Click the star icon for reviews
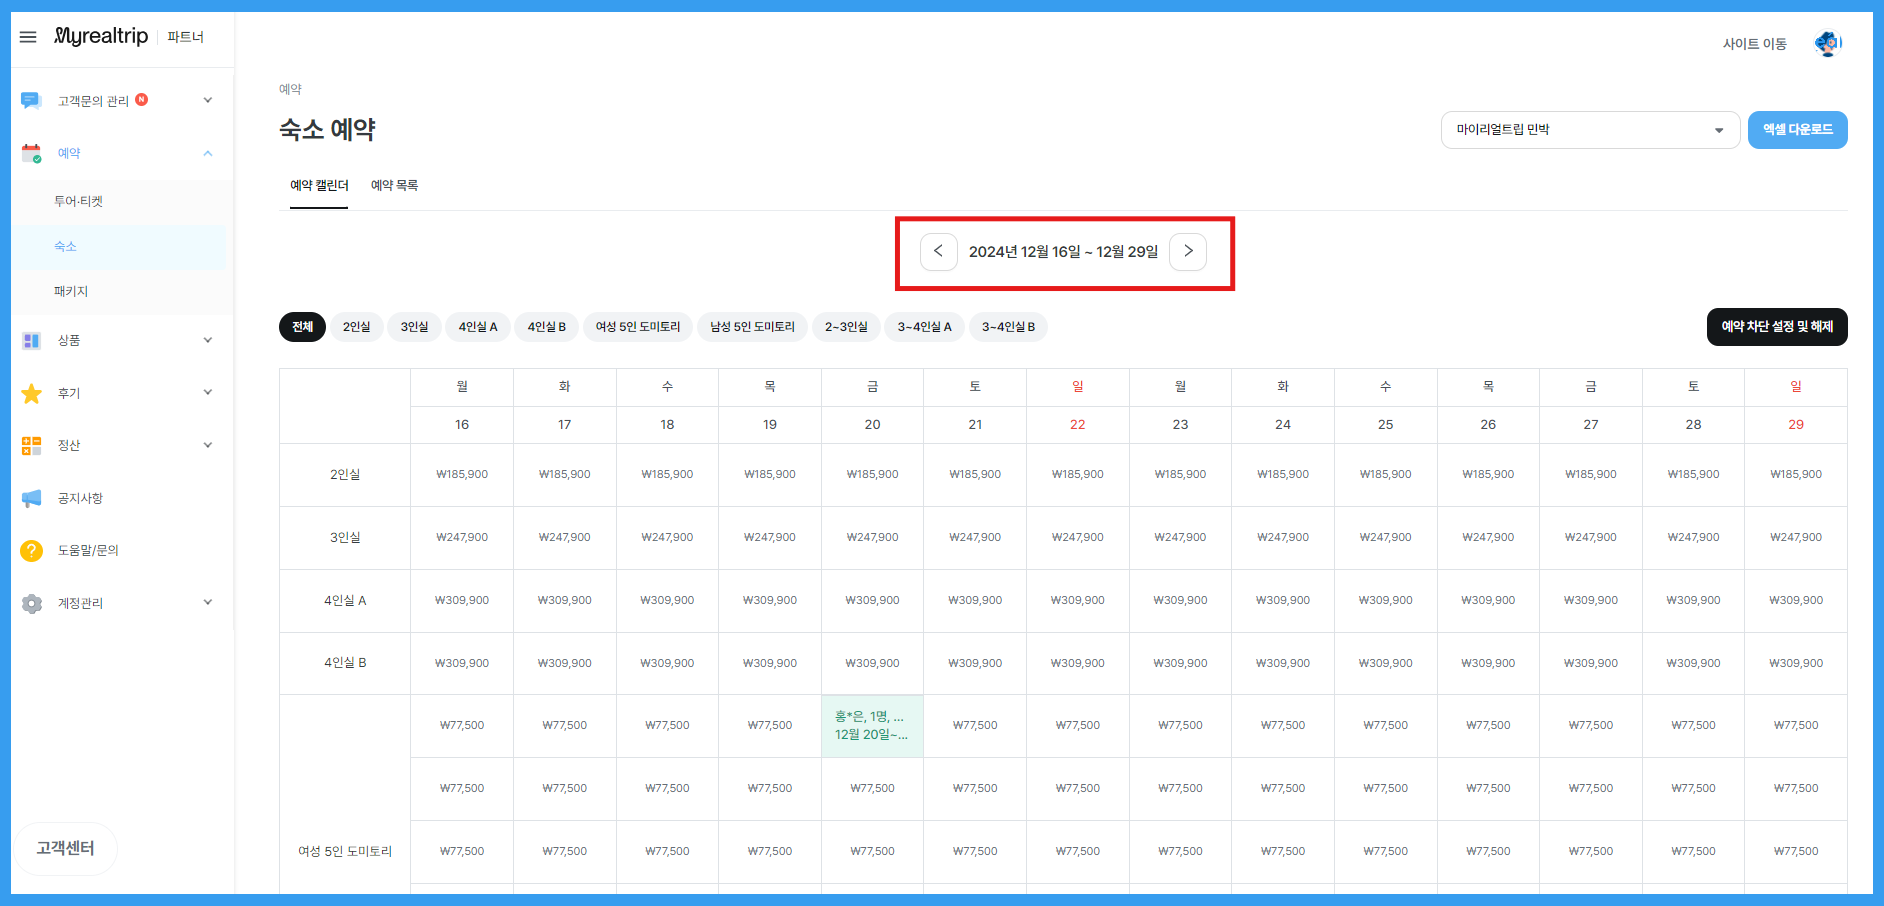 31,393
